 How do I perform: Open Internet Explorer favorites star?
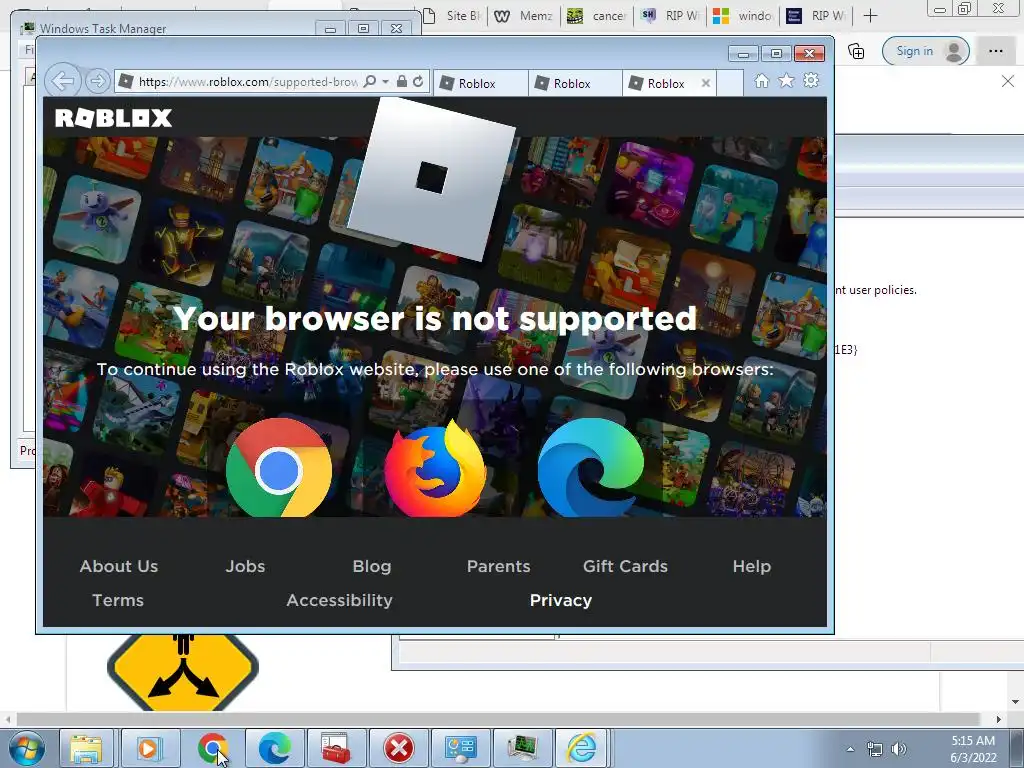[x=786, y=80]
